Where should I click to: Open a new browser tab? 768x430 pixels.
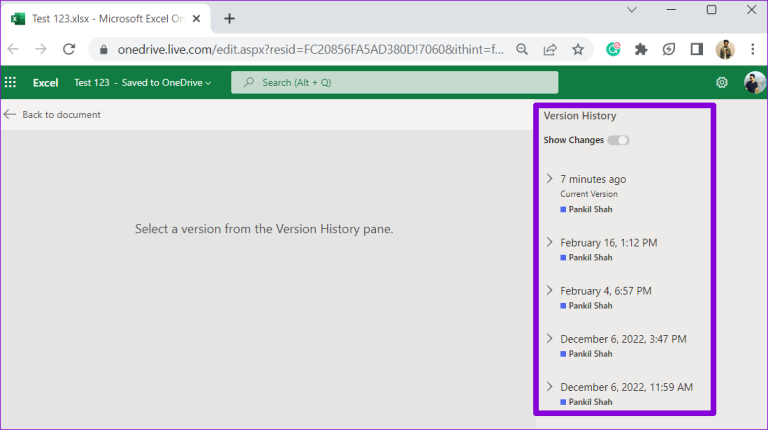pos(229,18)
